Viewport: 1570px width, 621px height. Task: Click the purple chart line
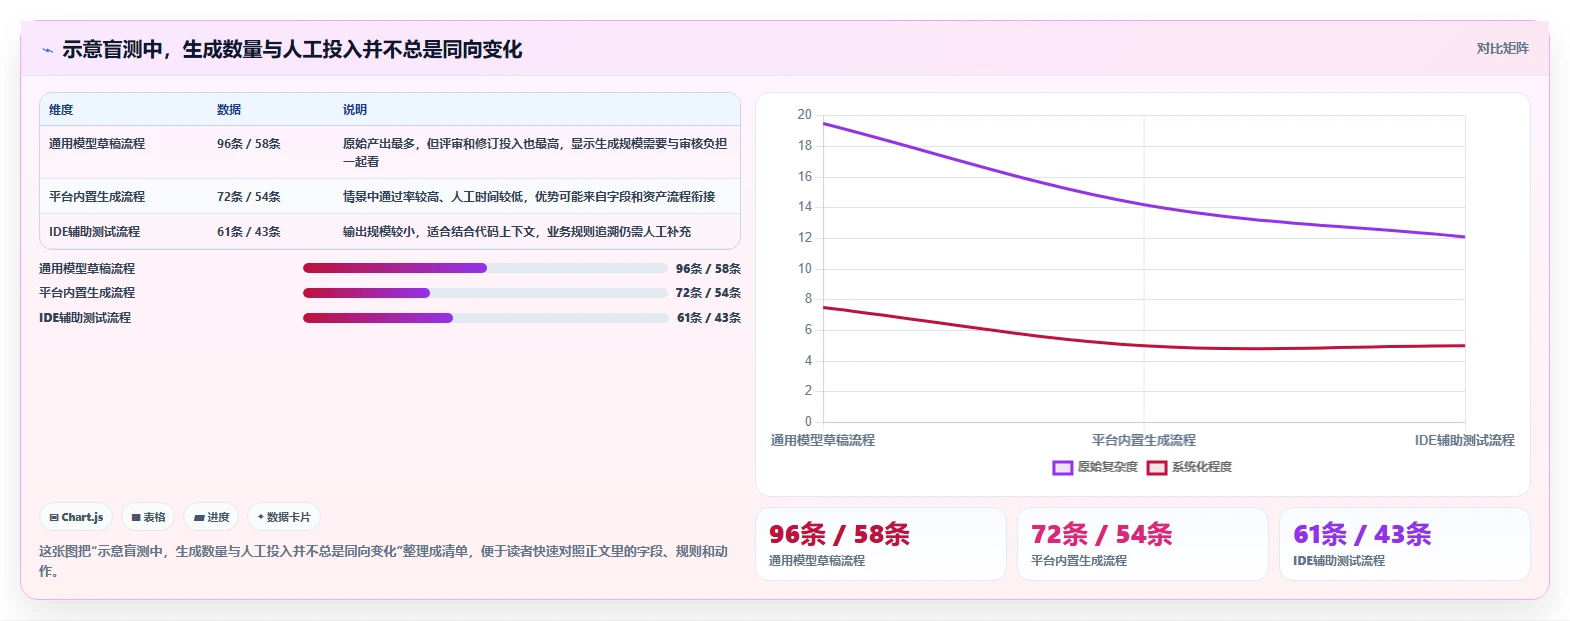coord(1144,205)
